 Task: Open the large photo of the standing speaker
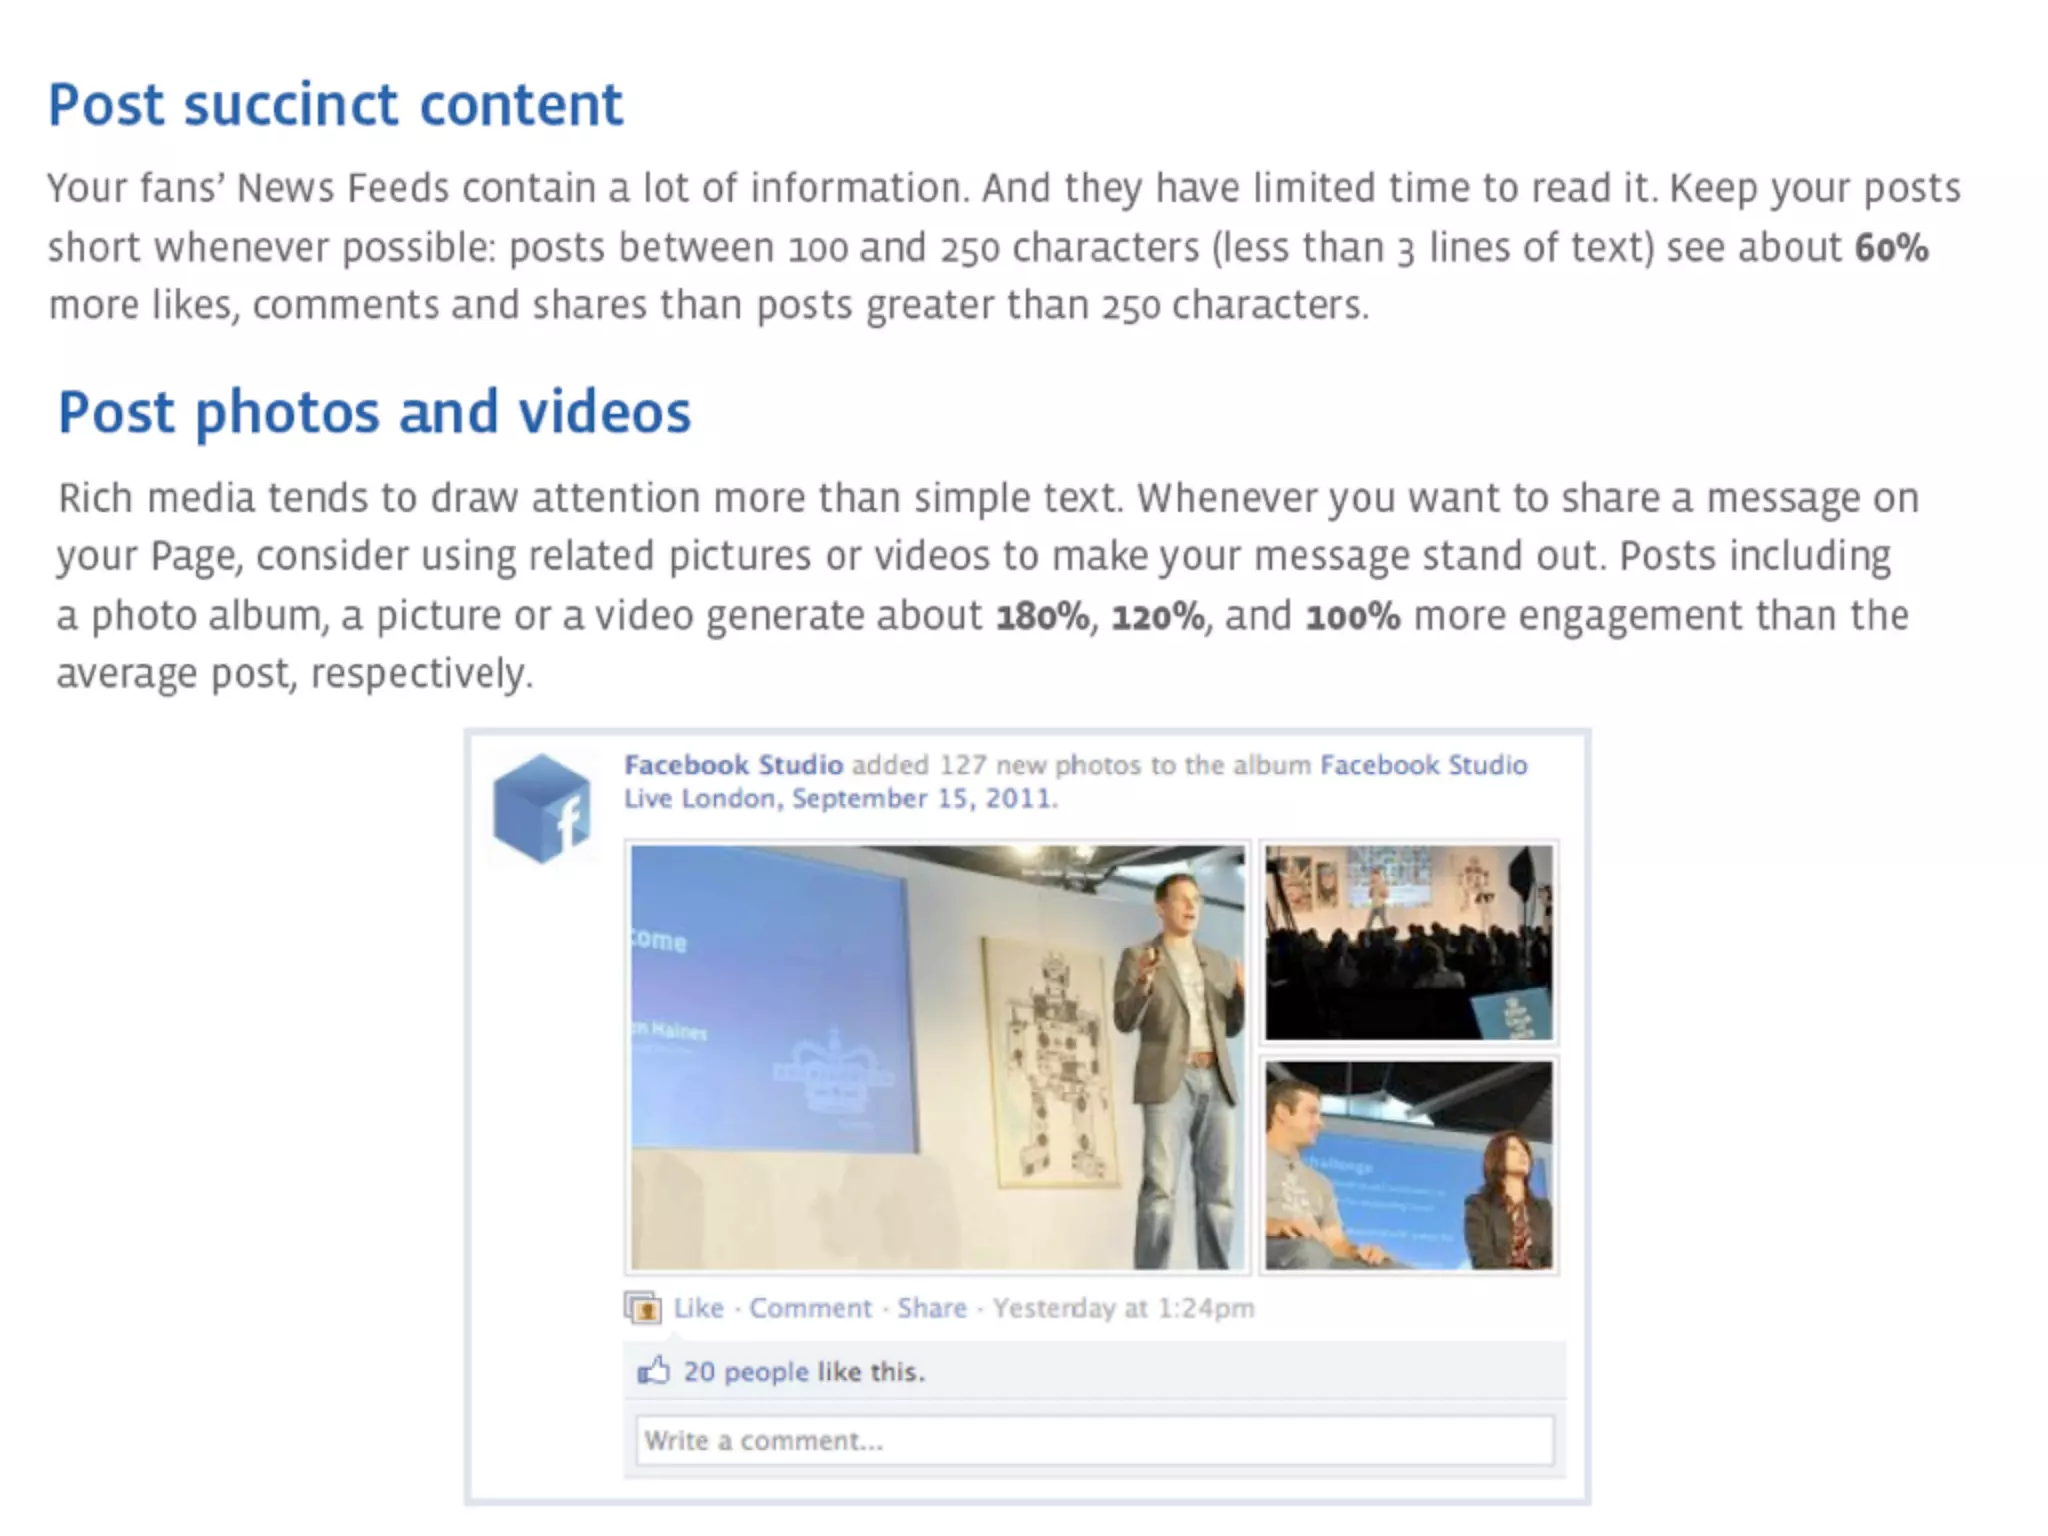click(x=937, y=1057)
